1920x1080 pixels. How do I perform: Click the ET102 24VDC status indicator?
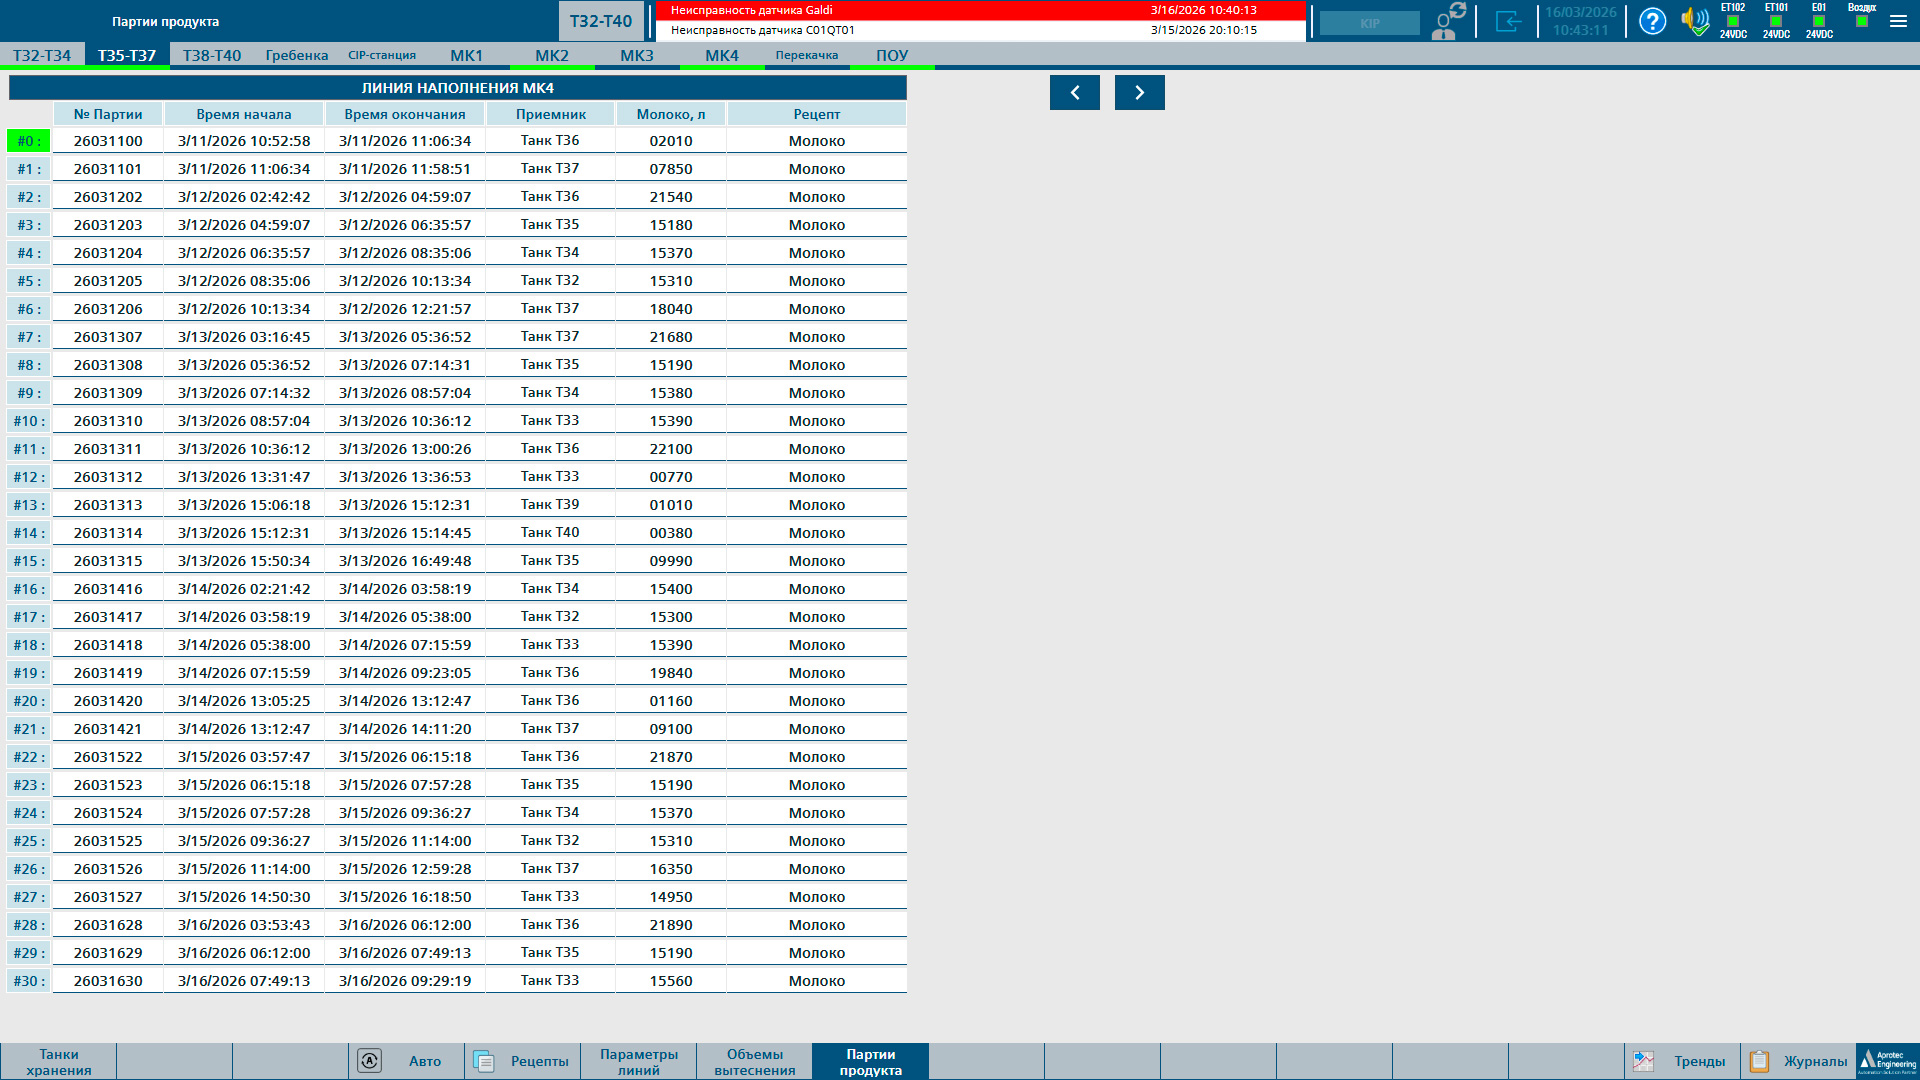1733,21
